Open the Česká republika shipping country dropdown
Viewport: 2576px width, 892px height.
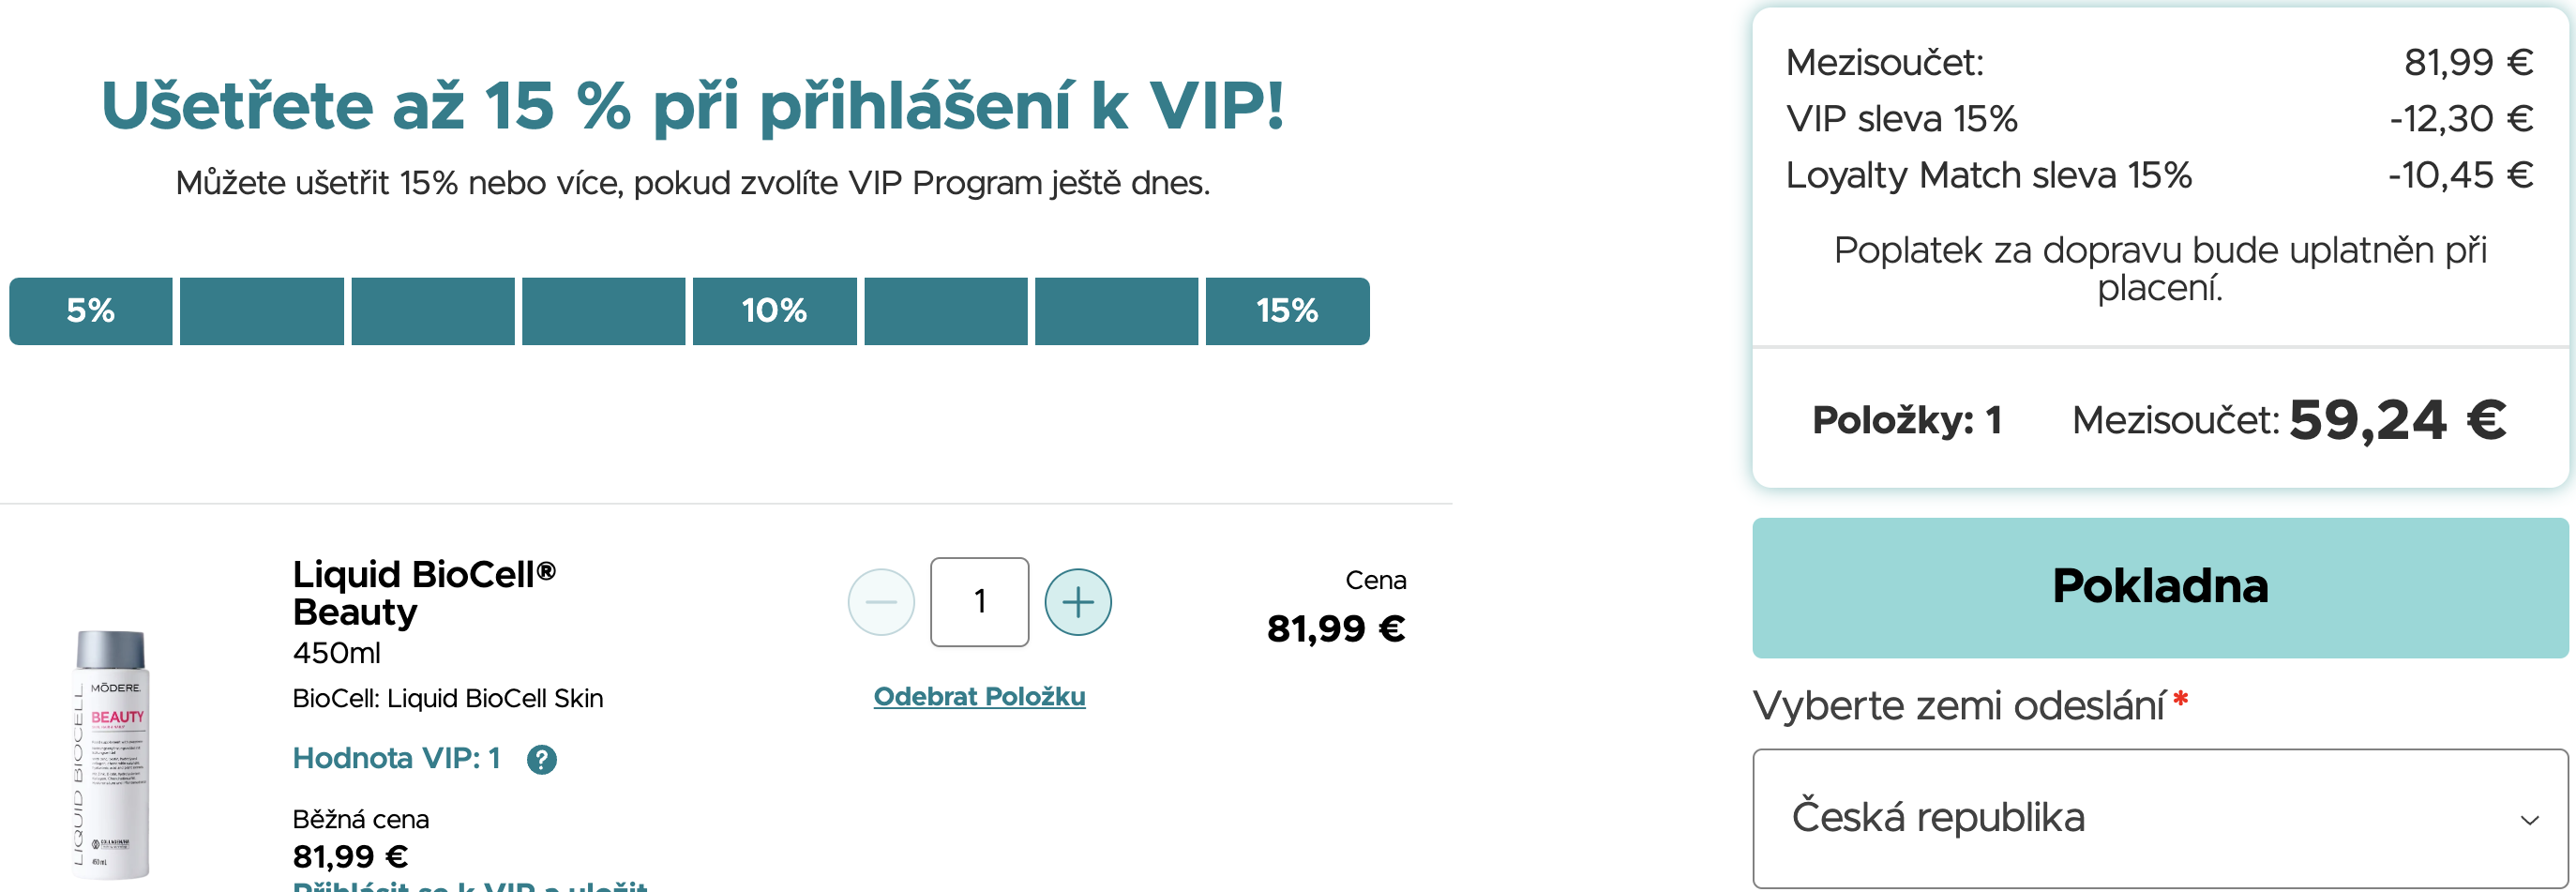pos(2159,818)
